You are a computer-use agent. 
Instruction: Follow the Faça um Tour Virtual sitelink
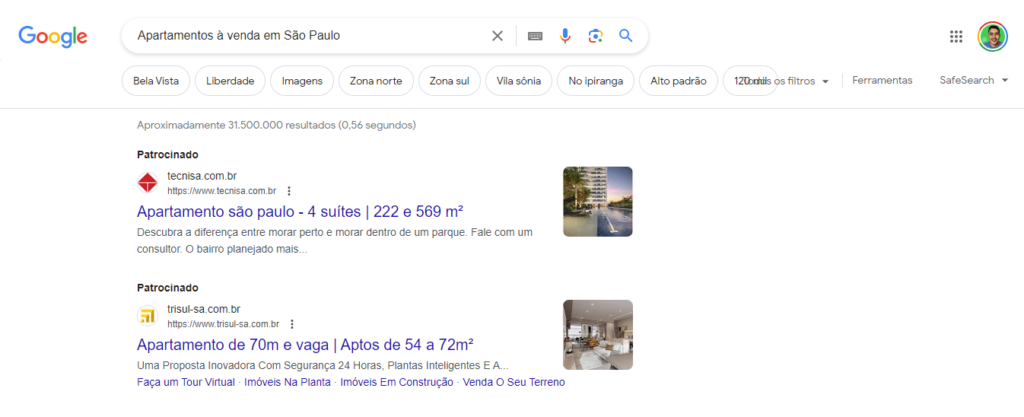click(185, 382)
